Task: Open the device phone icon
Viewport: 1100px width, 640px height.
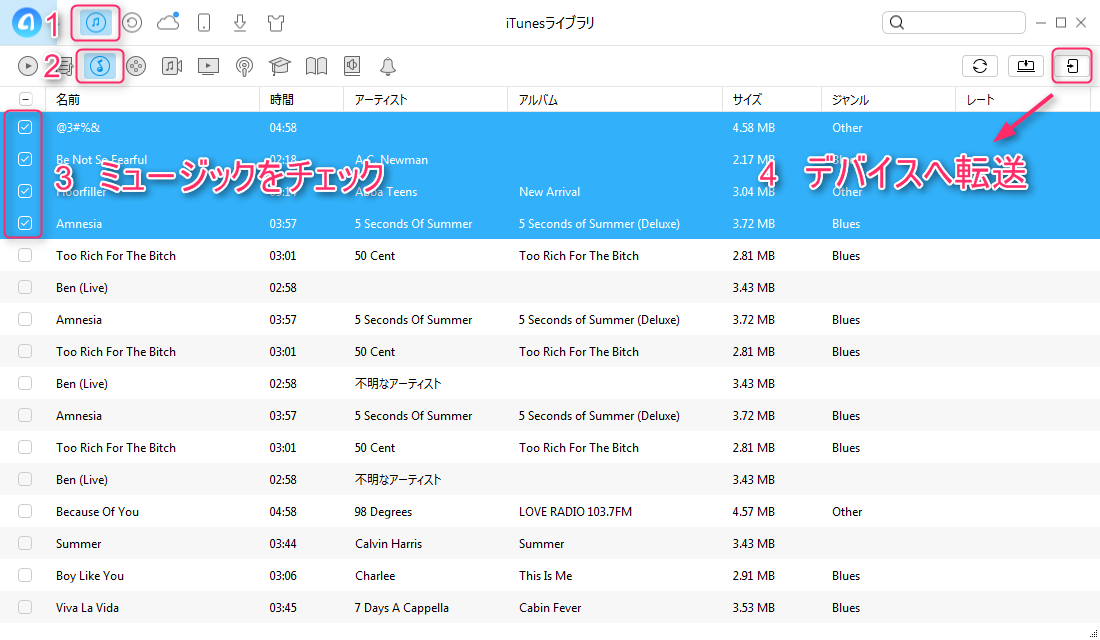Action: coord(204,23)
